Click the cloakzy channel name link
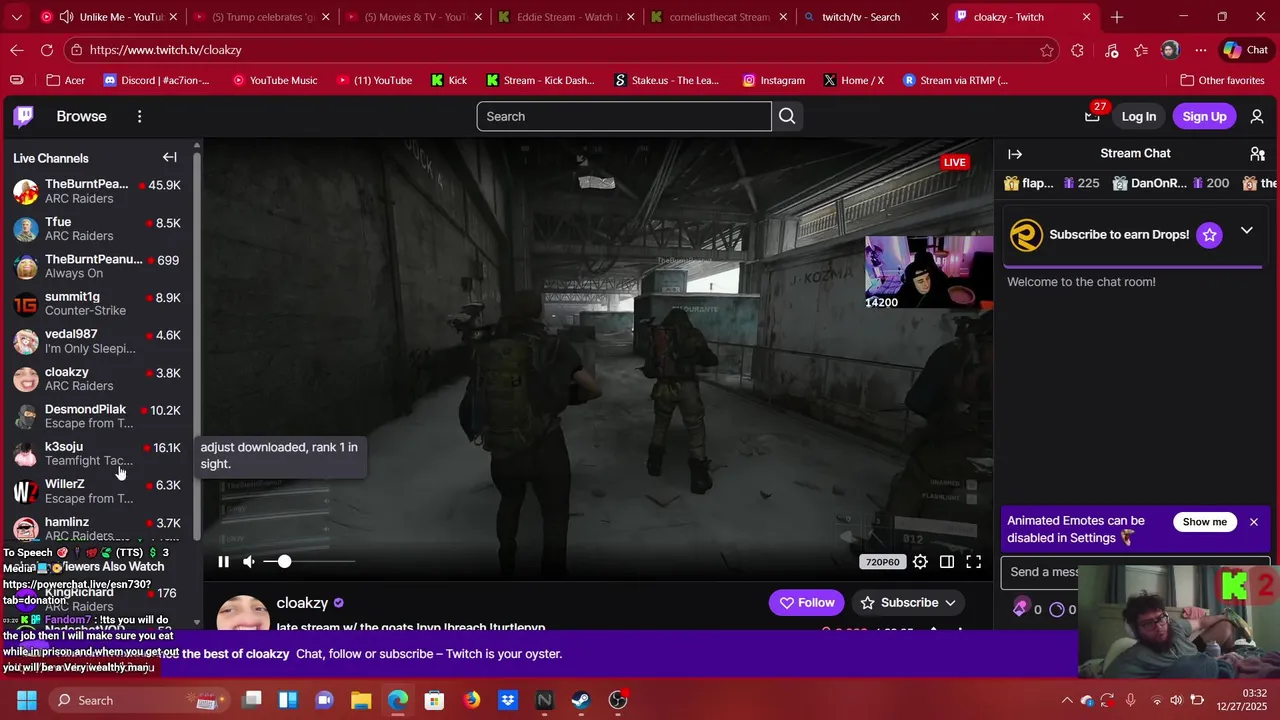Screen dimensions: 1280x720 [x=303, y=603]
